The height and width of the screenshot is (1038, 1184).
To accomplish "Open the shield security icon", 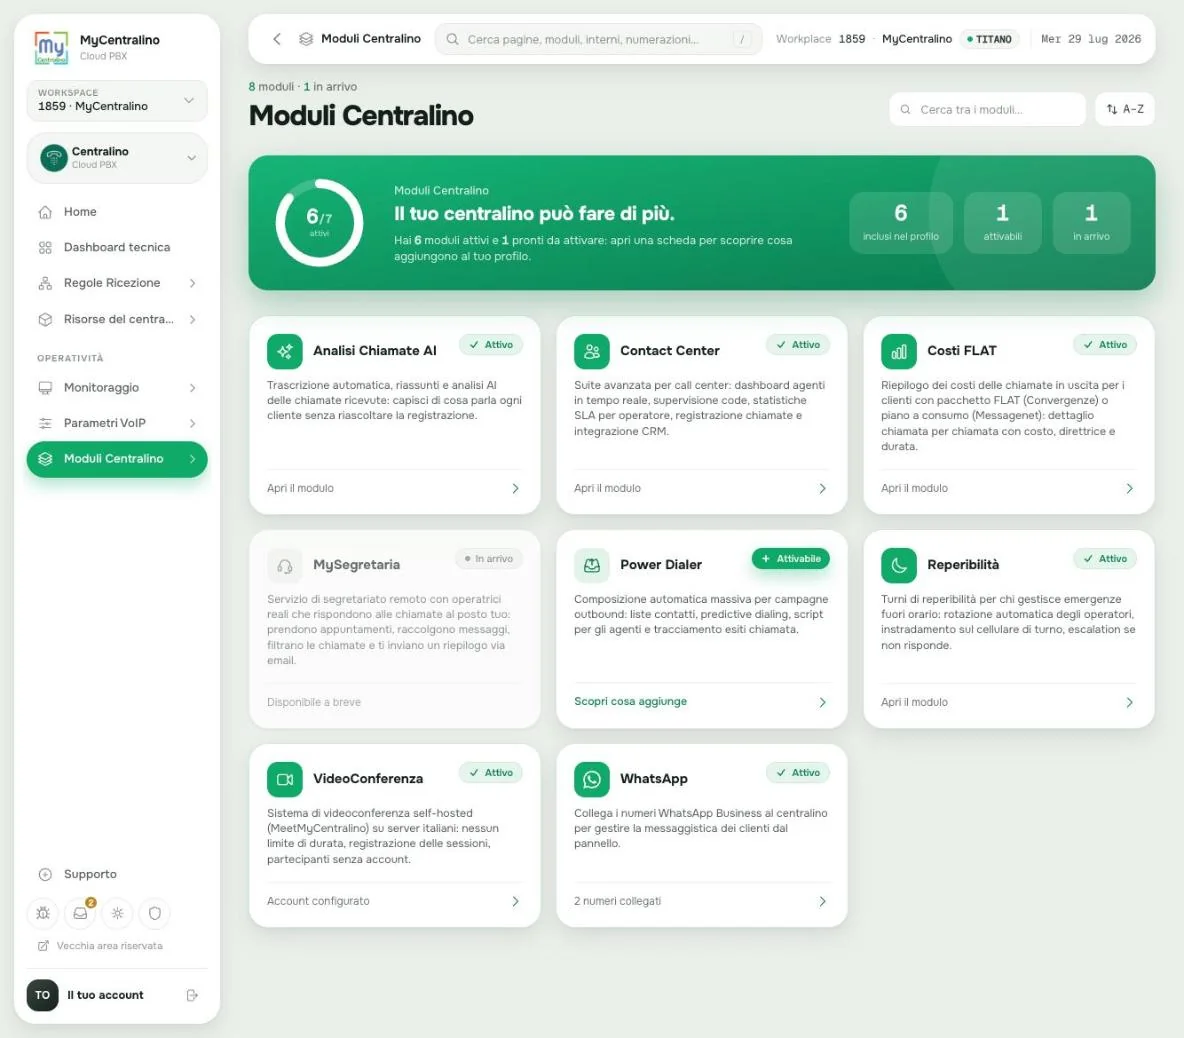I will tap(155, 913).
